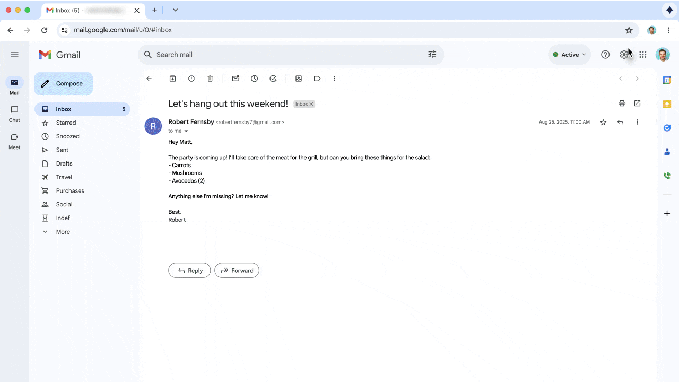Toggle the main menu hamburger
Image resolution: width=679 pixels, height=382 pixels.
(x=15, y=55)
